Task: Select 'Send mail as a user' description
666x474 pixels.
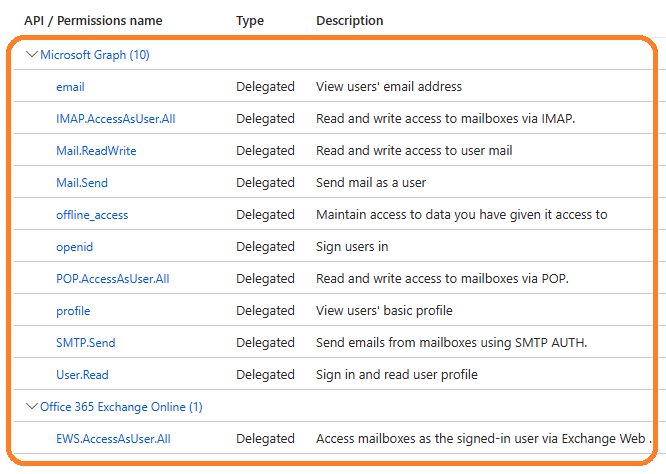Action: tap(371, 183)
